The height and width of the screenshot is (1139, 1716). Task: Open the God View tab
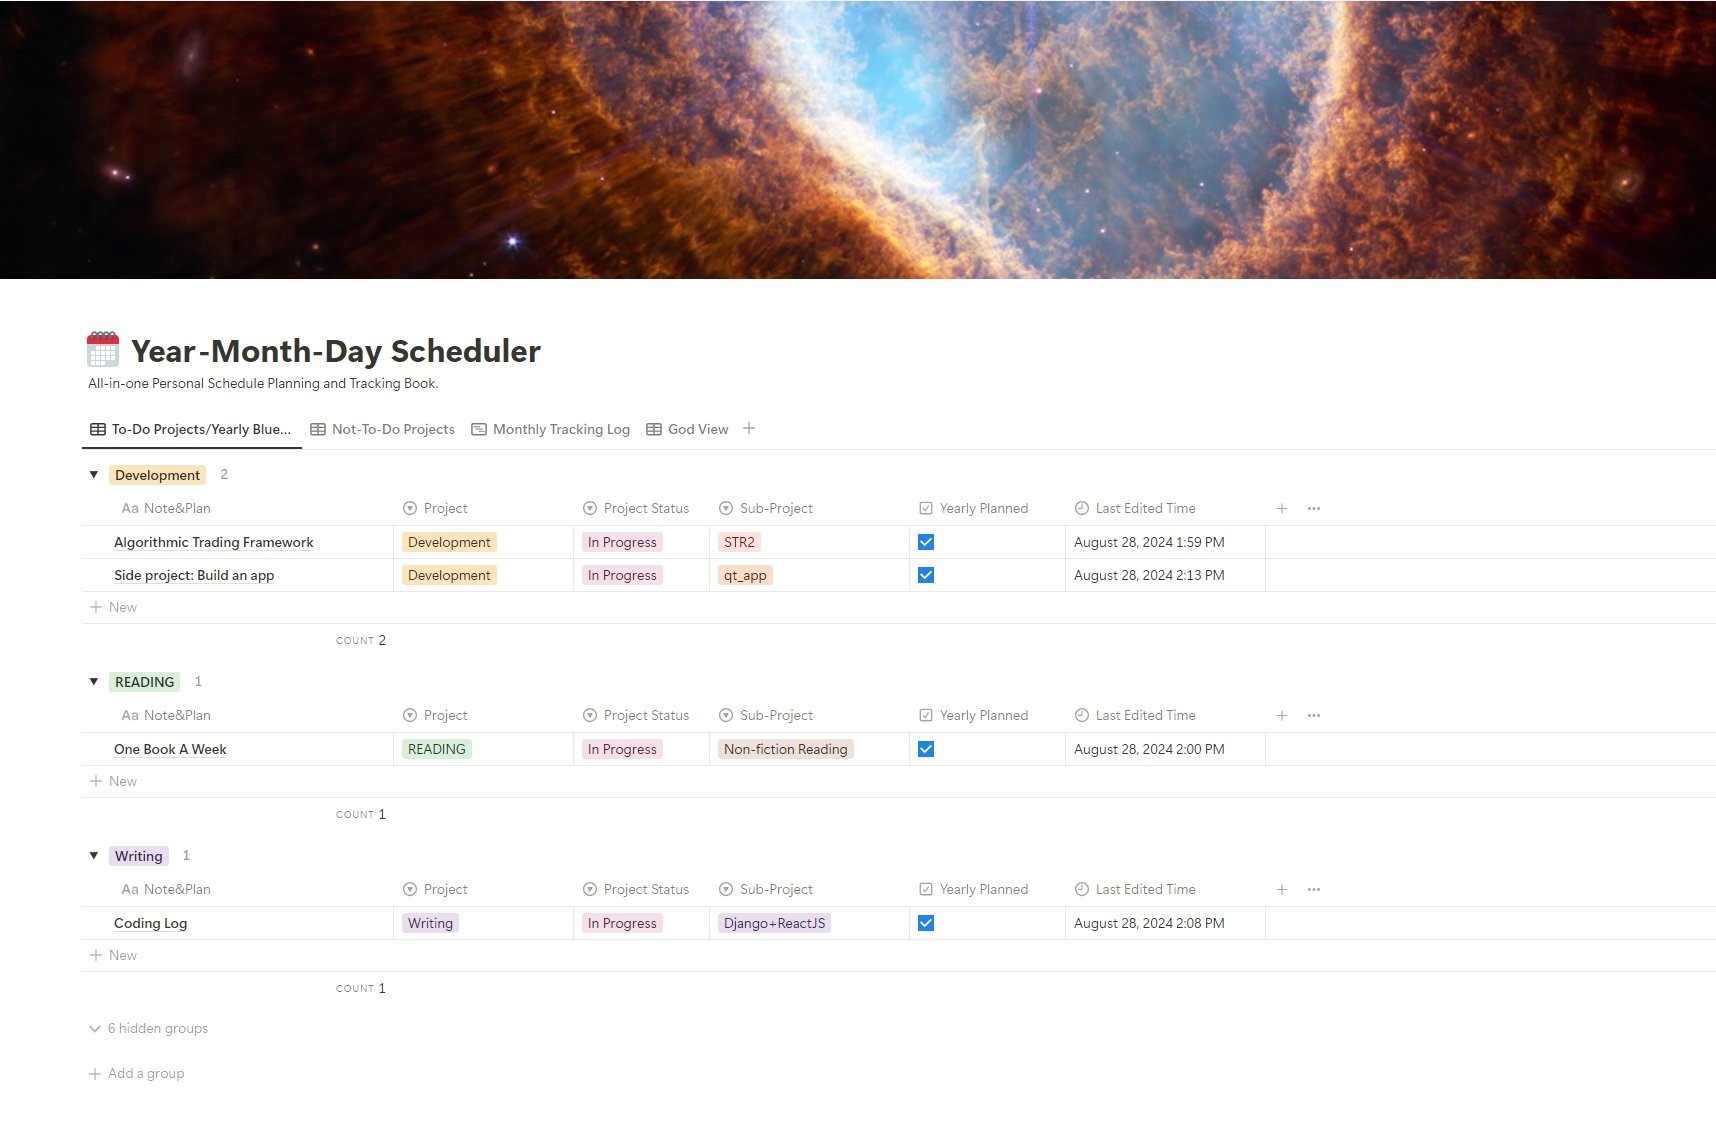(x=697, y=429)
